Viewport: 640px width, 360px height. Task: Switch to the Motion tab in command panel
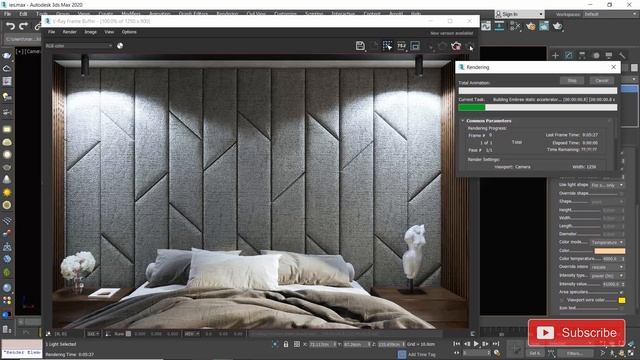[596, 55]
